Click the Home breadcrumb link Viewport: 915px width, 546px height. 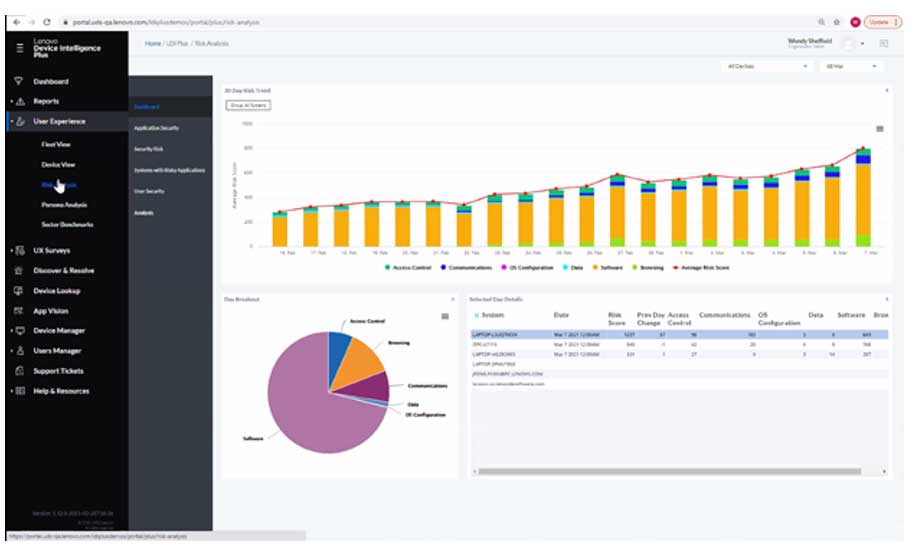click(x=153, y=44)
